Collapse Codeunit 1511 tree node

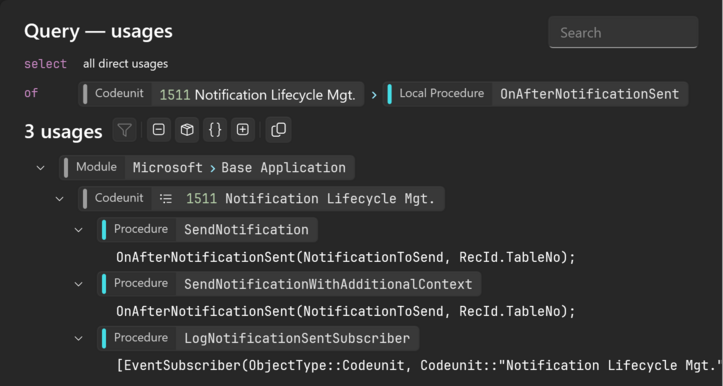(x=59, y=199)
